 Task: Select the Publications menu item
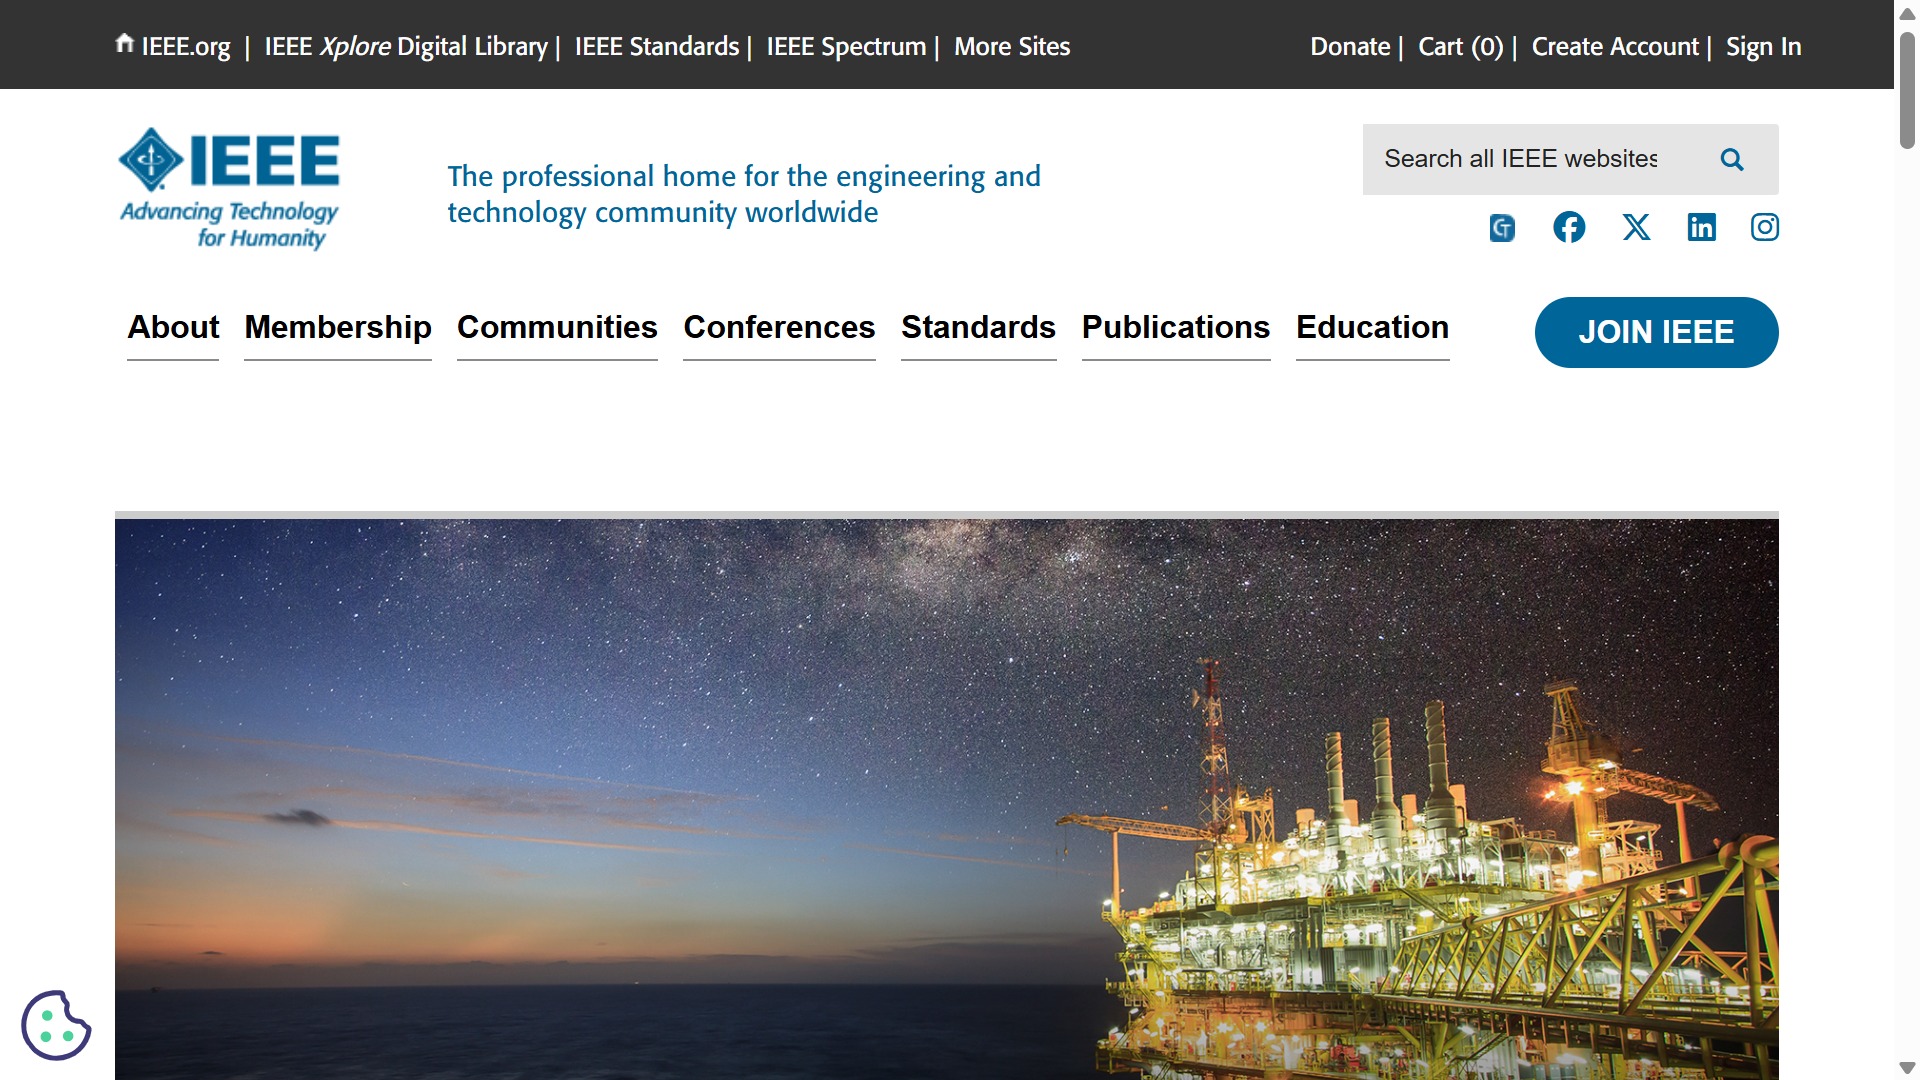1176,328
